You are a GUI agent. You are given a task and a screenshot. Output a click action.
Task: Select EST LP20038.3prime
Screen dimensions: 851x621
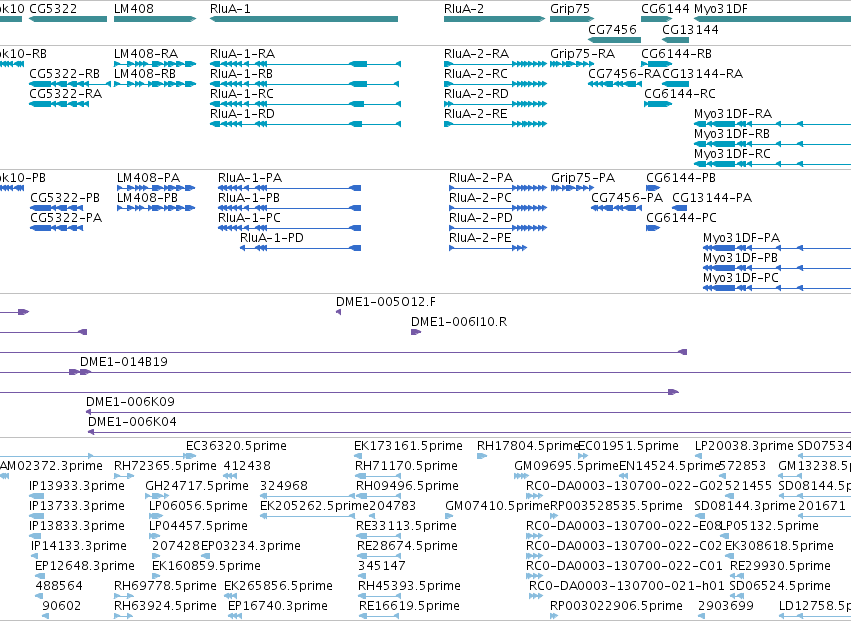coord(700,456)
